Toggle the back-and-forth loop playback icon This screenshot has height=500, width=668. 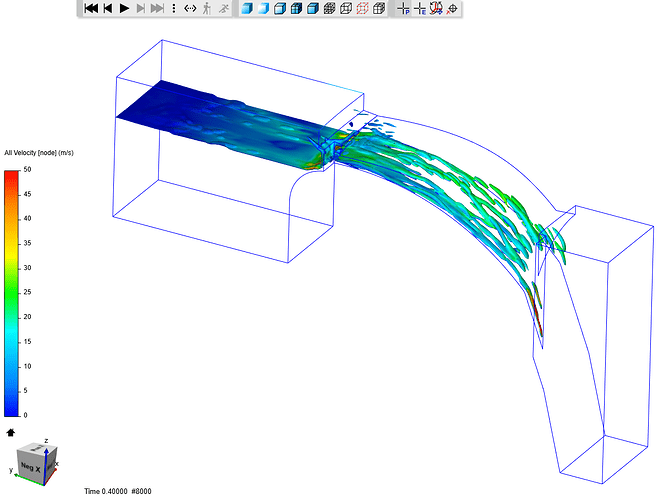tap(190, 8)
